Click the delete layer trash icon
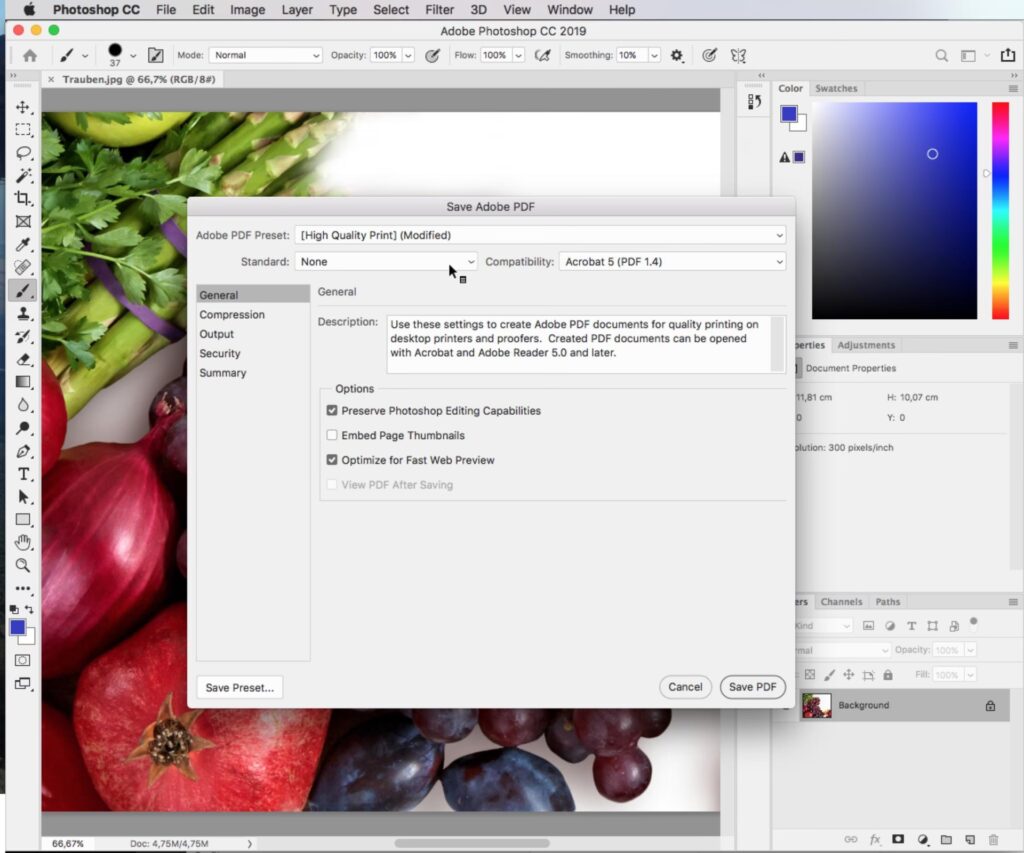1024x853 pixels. tap(993, 840)
